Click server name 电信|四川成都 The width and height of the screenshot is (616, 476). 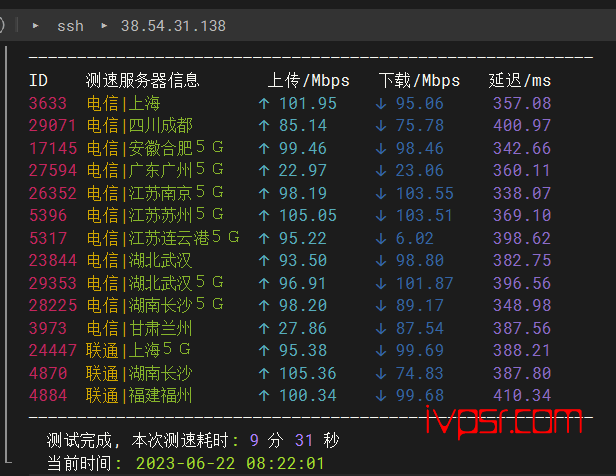[x=139, y=126]
